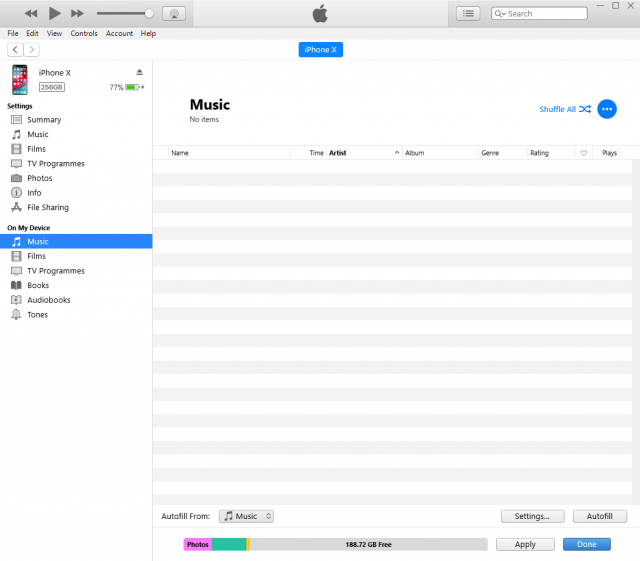Click 188.72 GB Free storage segment

pyautogui.click(x=368, y=544)
